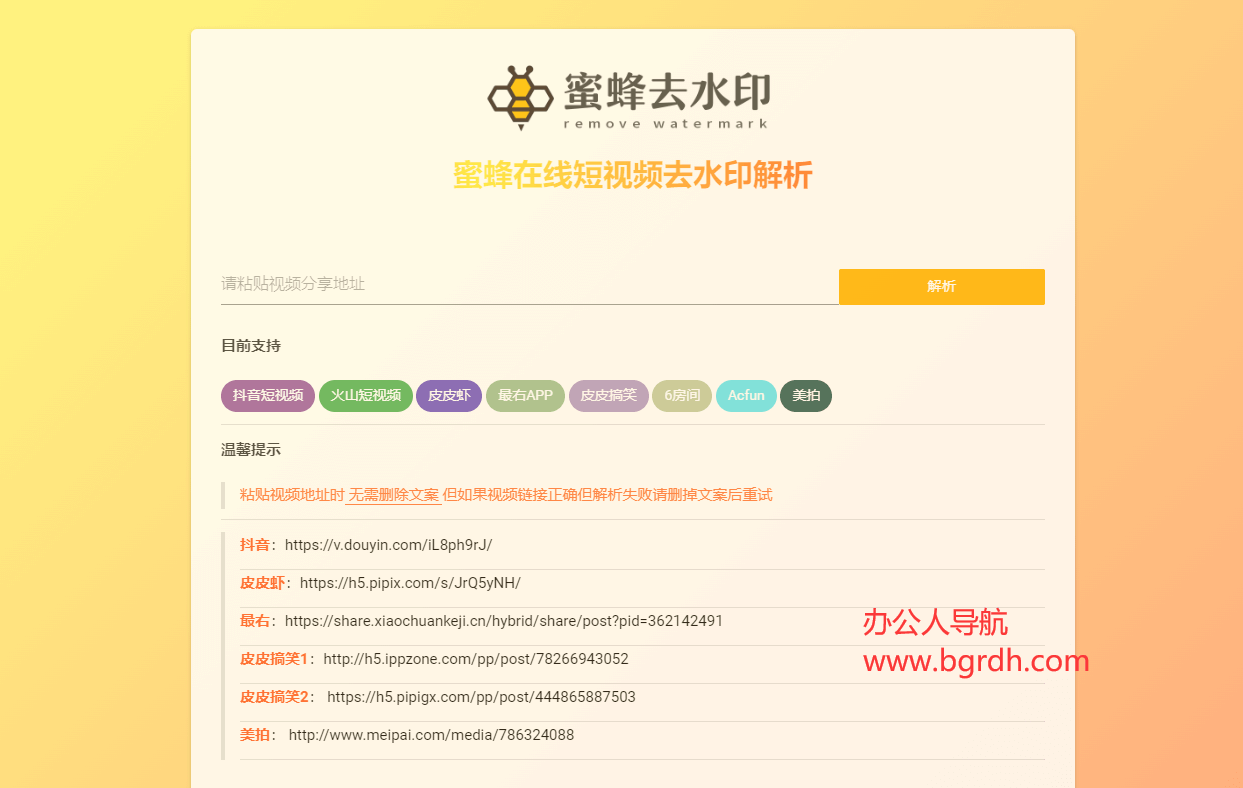Click the underlined 无需删除文案 text
Image resolution: width=1243 pixels, height=788 pixels.
pos(393,495)
